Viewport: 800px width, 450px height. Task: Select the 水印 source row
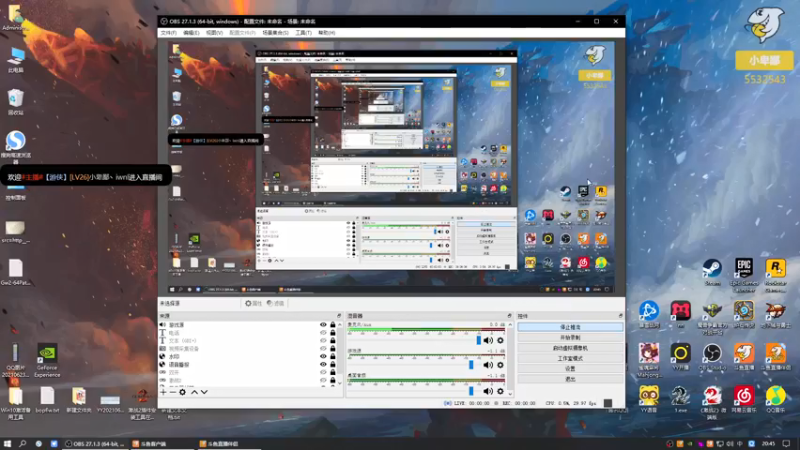coord(247,357)
